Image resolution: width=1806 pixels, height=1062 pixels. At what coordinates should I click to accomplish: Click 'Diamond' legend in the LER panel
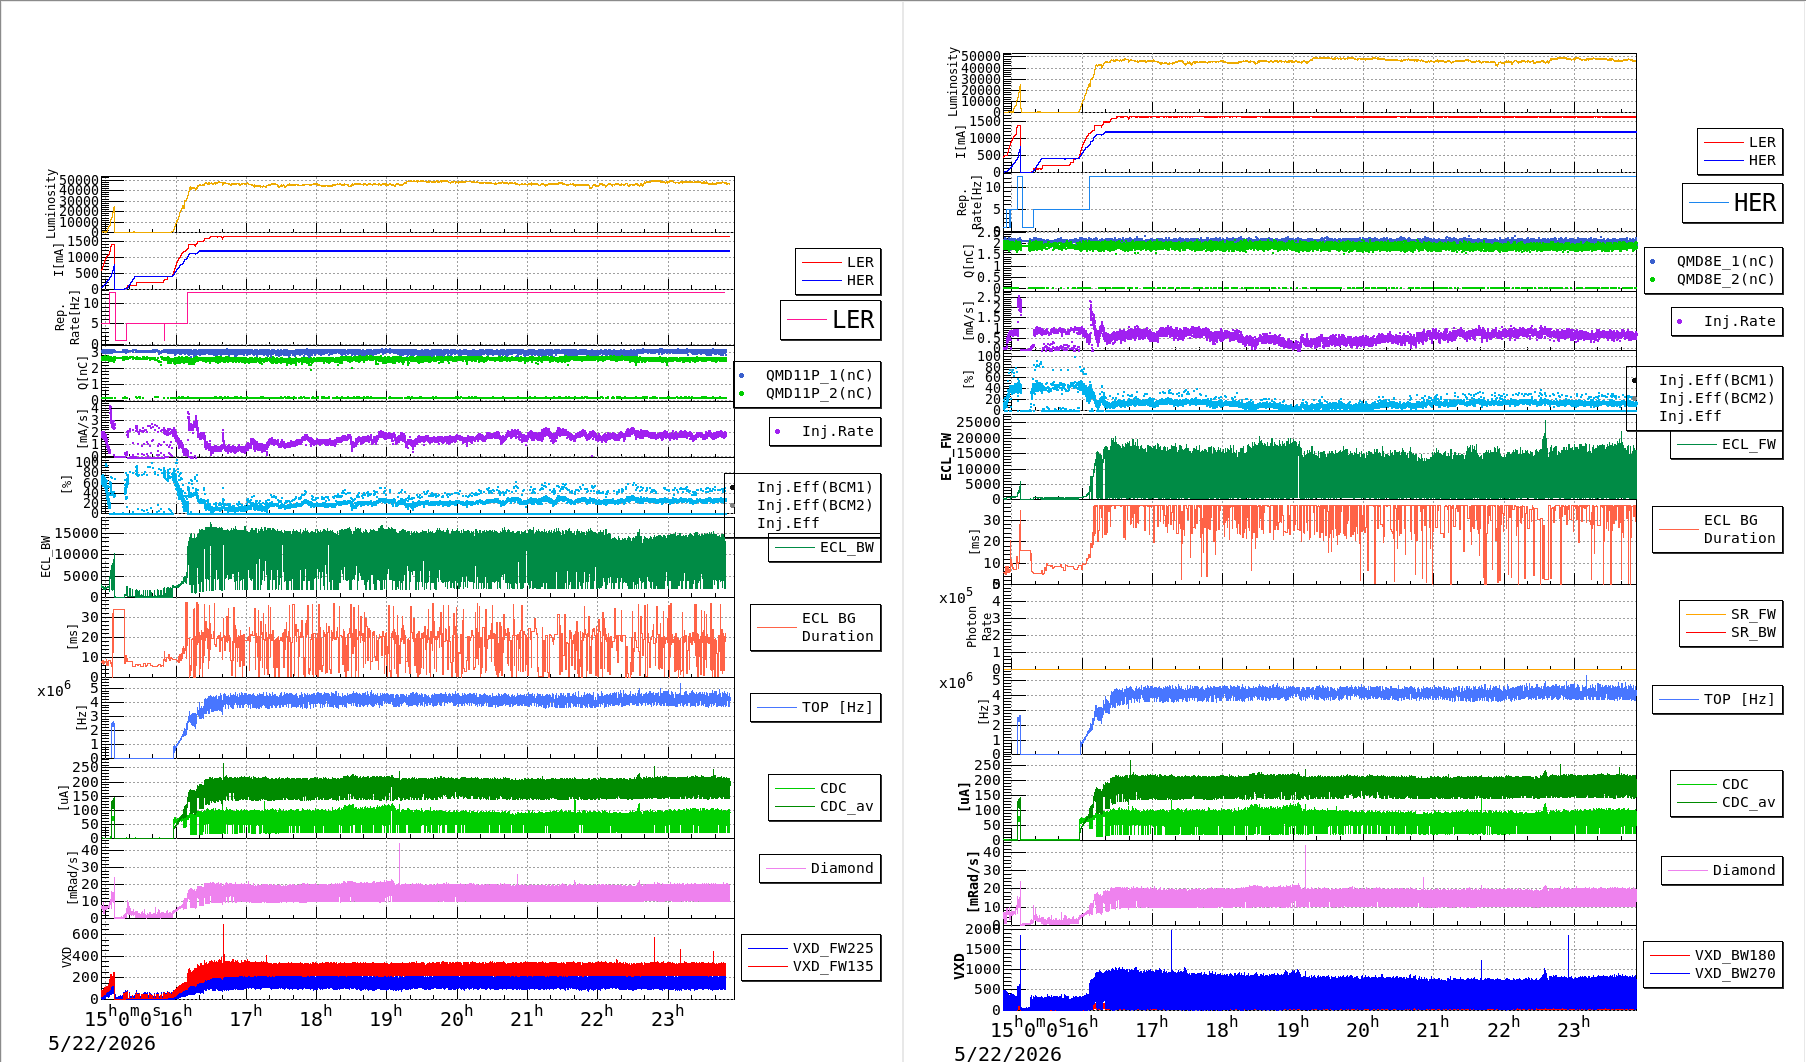point(821,868)
